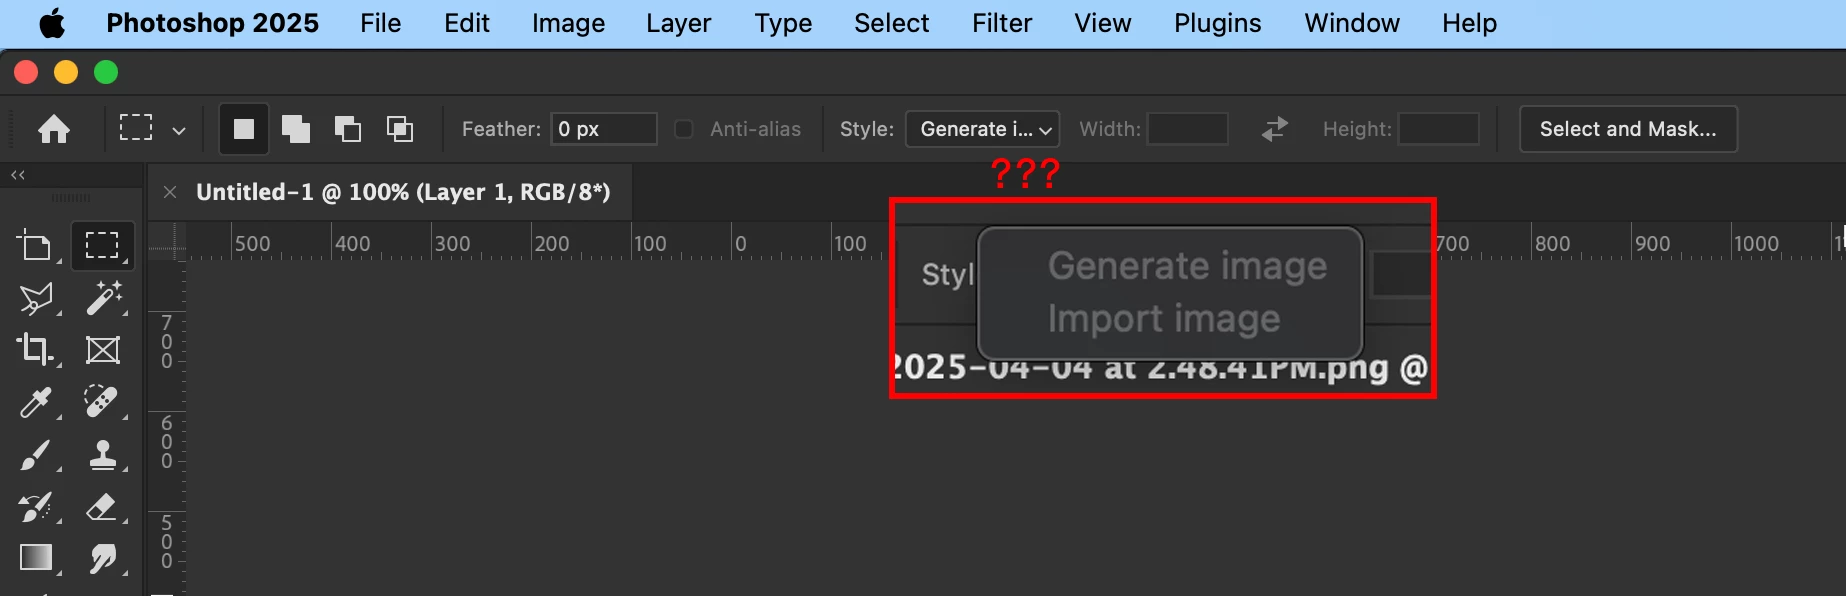Open the Plugins menu
Screen dimensions: 1846x596
(1218, 23)
